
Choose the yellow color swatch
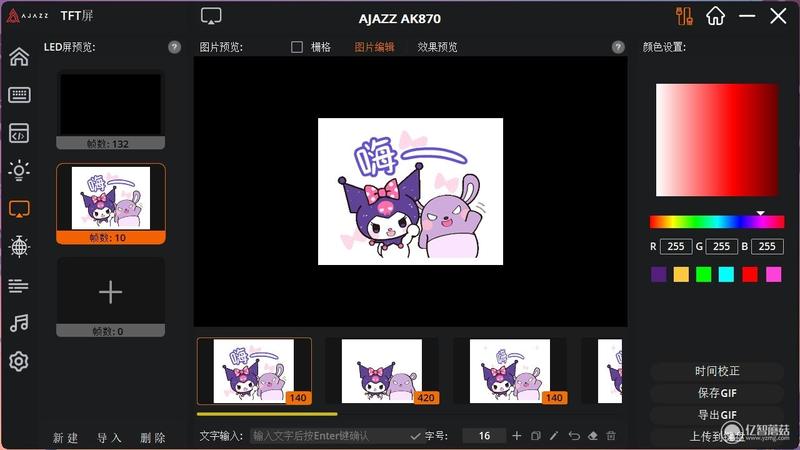coord(681,274)
